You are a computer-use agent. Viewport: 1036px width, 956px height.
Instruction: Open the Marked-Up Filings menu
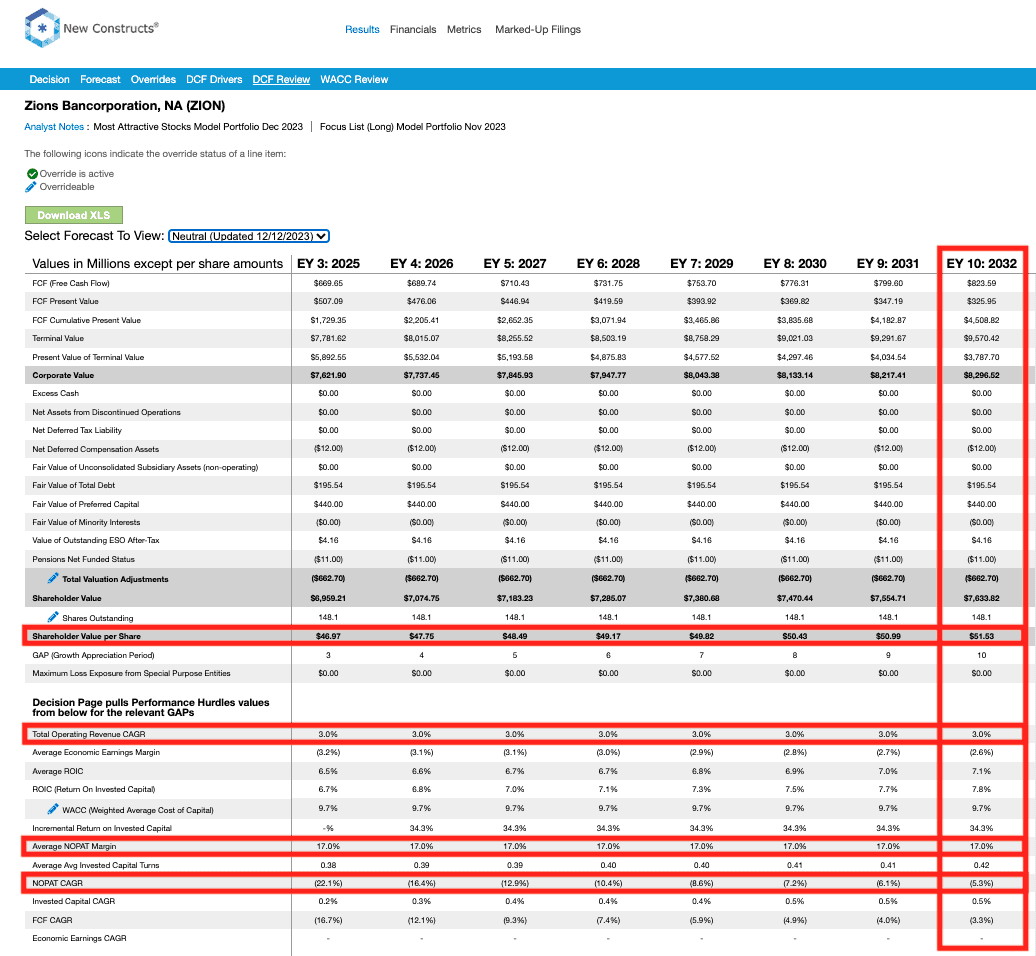[x=538, y=30]
